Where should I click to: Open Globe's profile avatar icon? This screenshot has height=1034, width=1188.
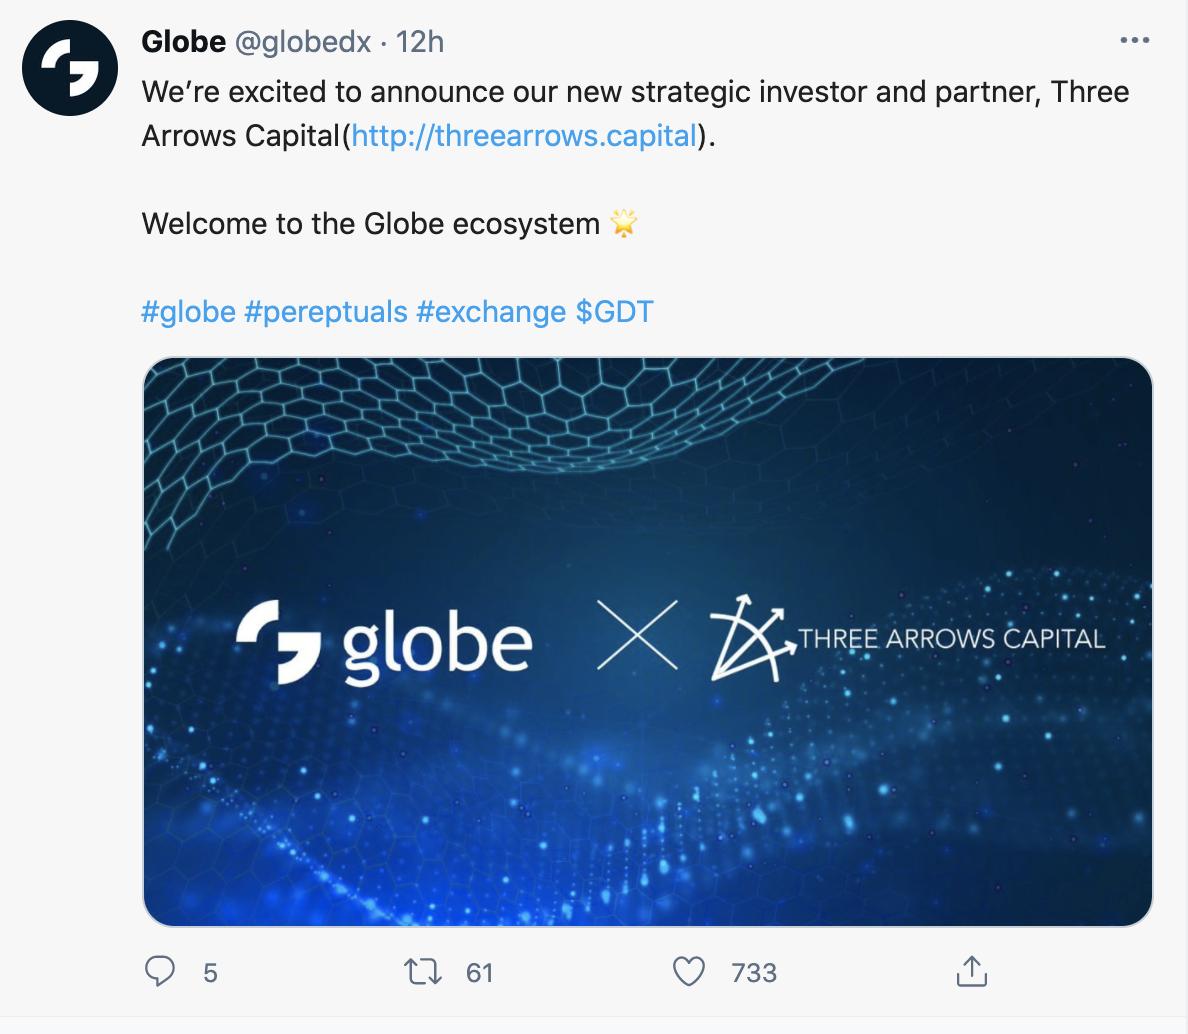(69, 67)
